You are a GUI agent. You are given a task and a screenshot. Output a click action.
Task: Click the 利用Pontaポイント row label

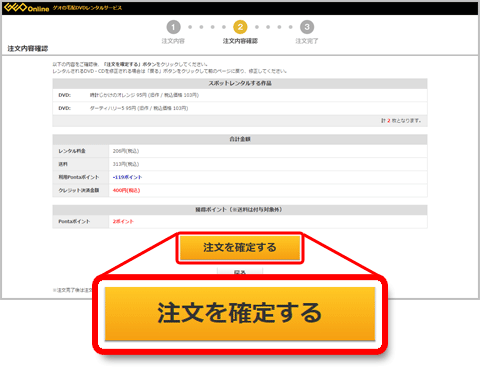click(79, 177)
